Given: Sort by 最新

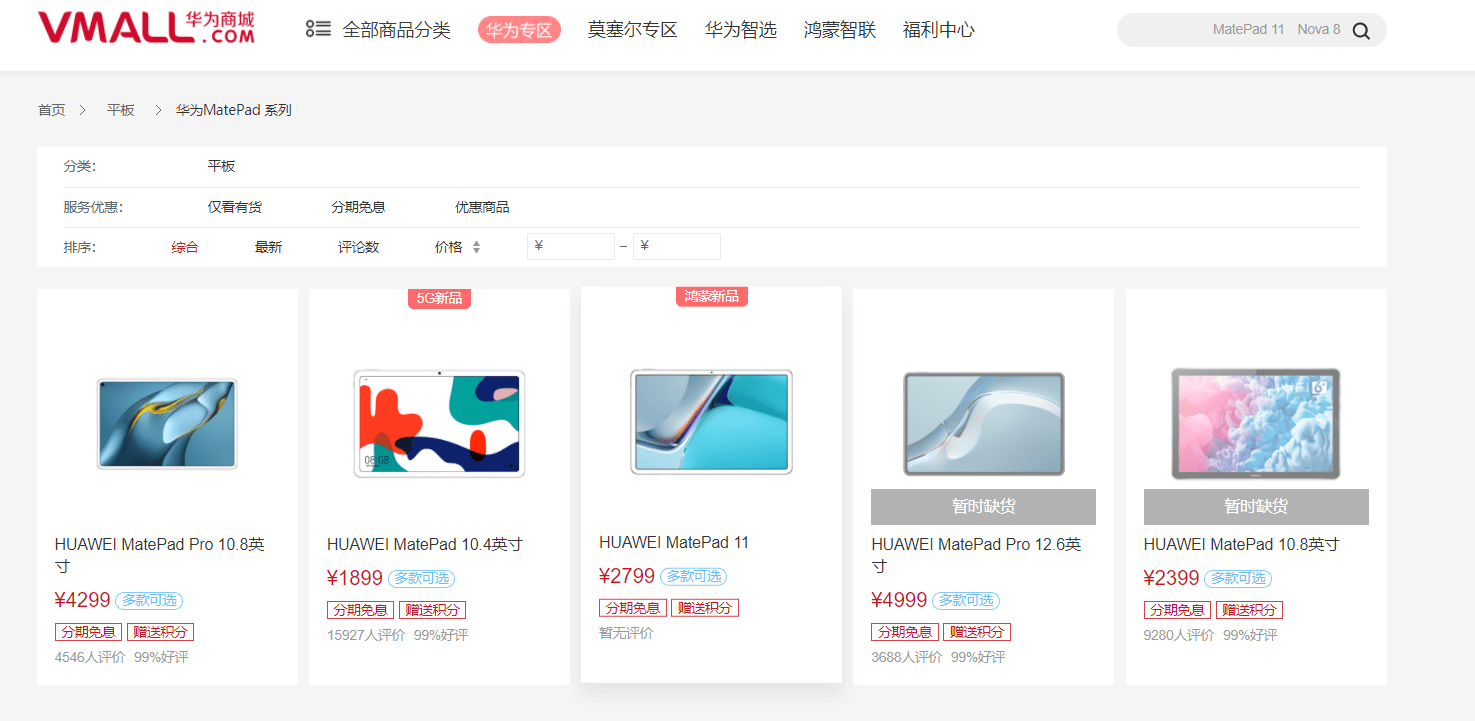Looking at the screenshot, I should 268,247.
